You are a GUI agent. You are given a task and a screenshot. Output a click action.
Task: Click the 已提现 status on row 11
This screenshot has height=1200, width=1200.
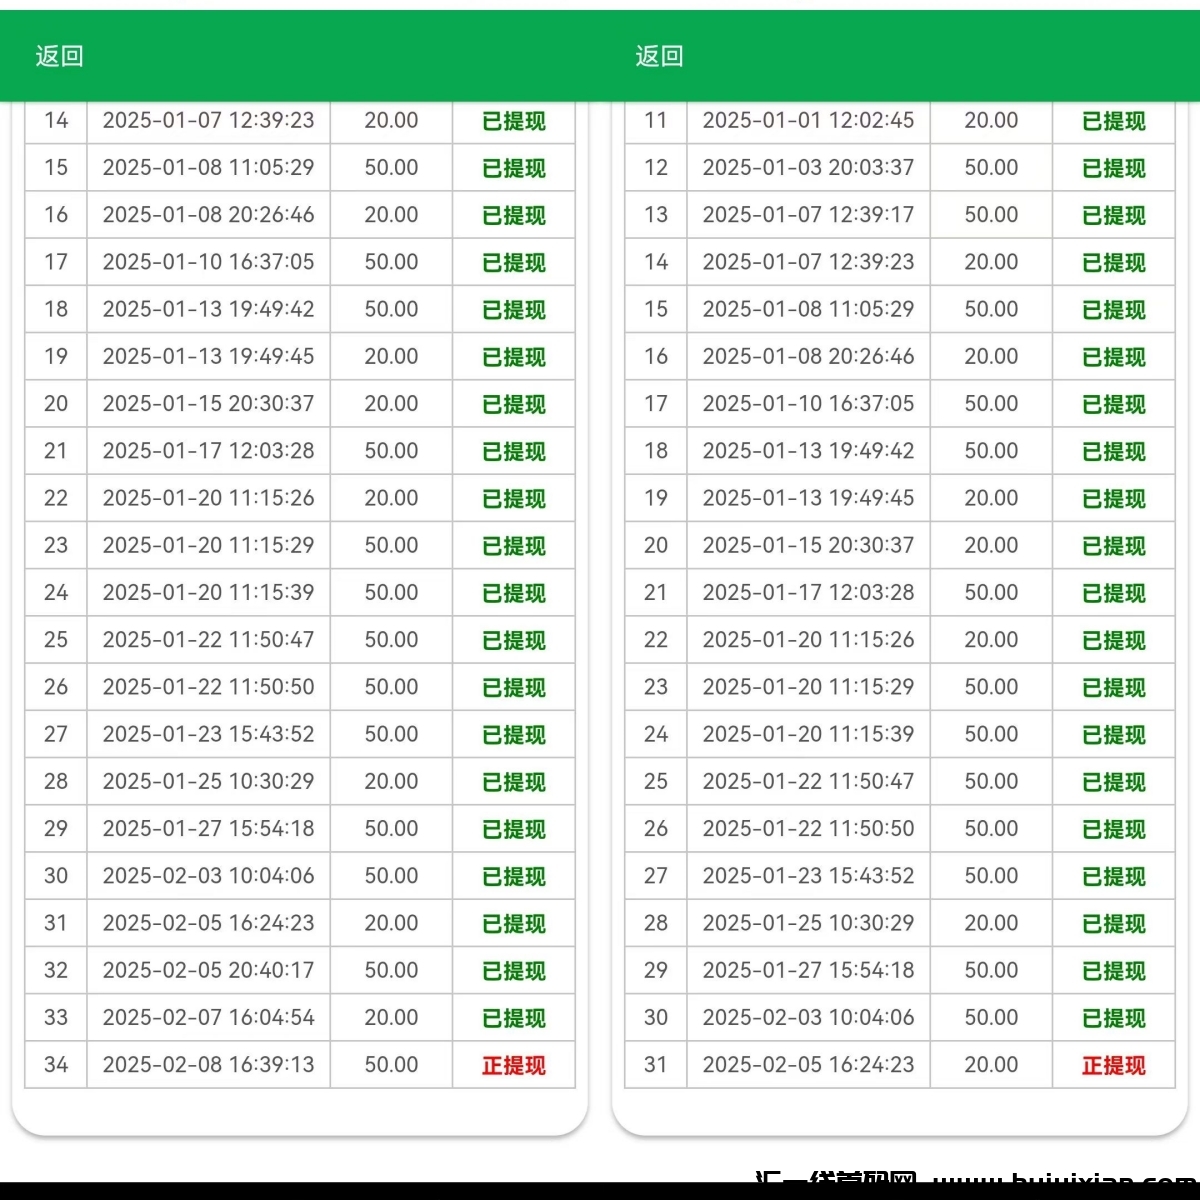tap(1113, 121)
